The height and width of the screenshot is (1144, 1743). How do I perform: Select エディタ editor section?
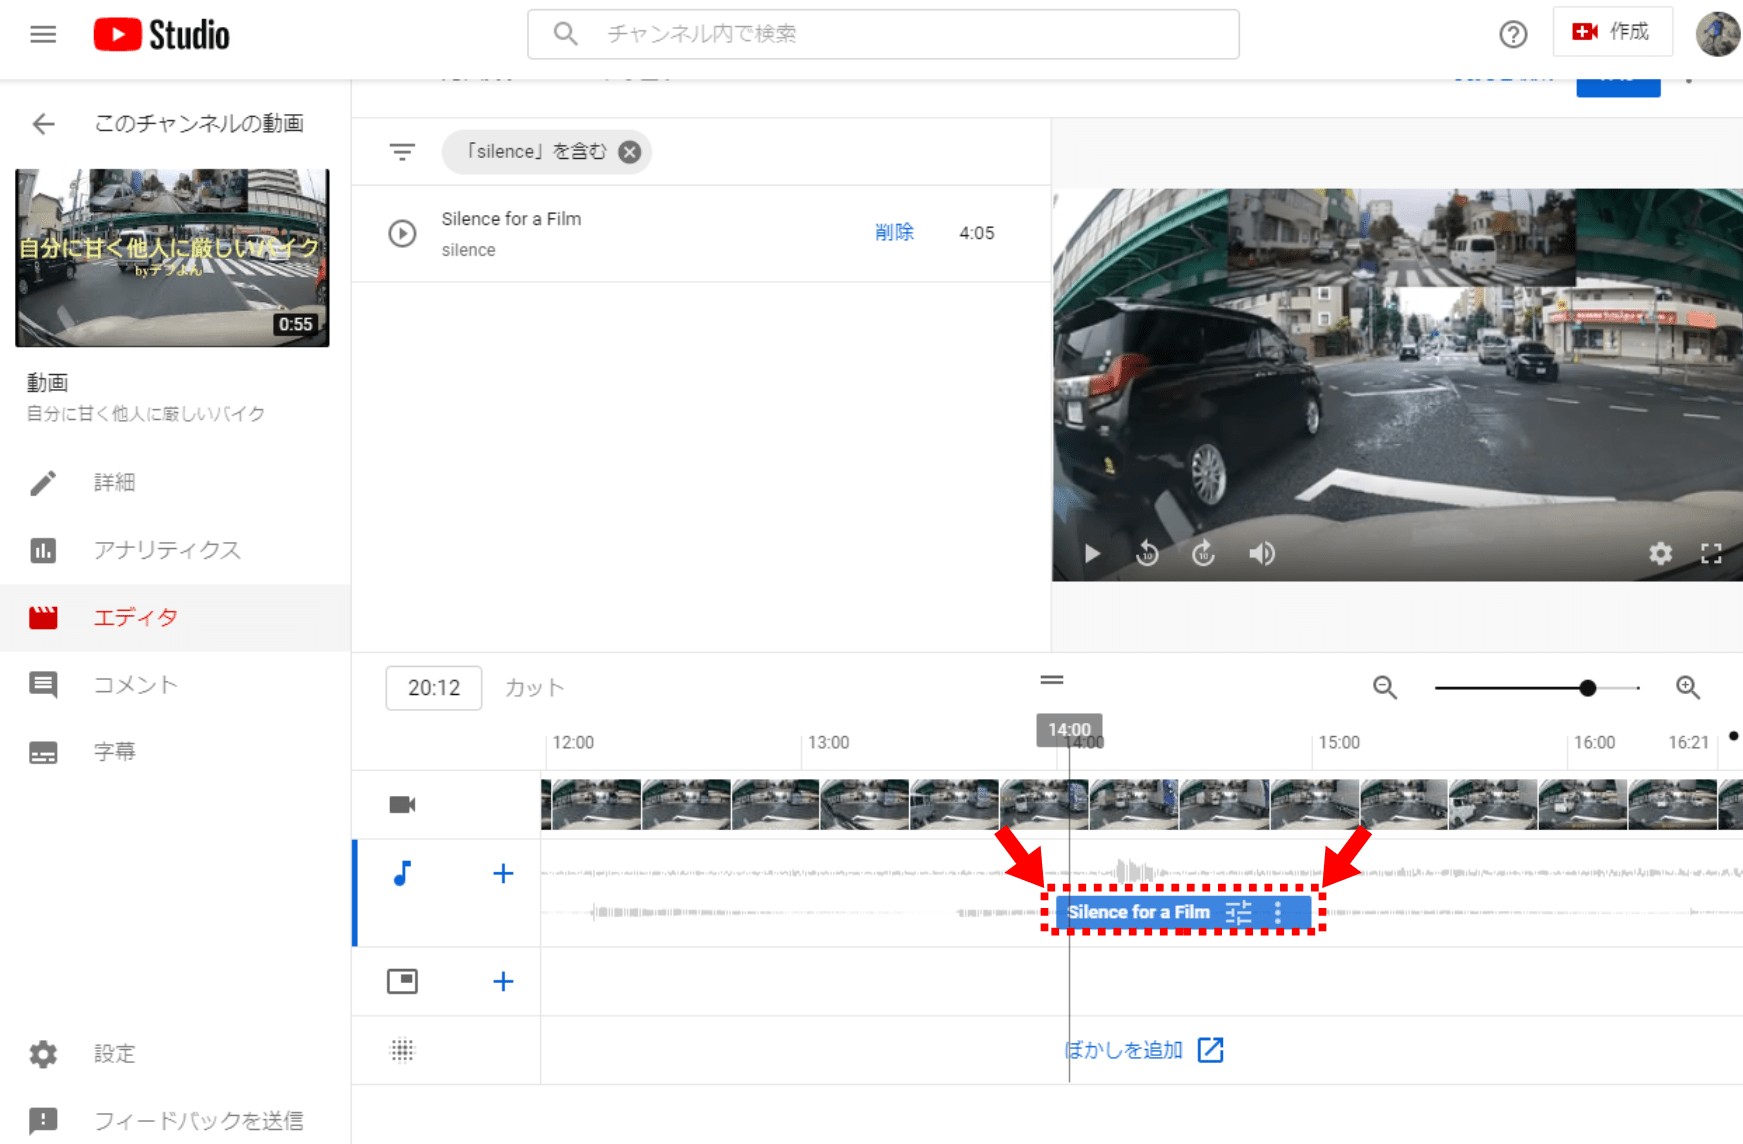pos(175,617)
